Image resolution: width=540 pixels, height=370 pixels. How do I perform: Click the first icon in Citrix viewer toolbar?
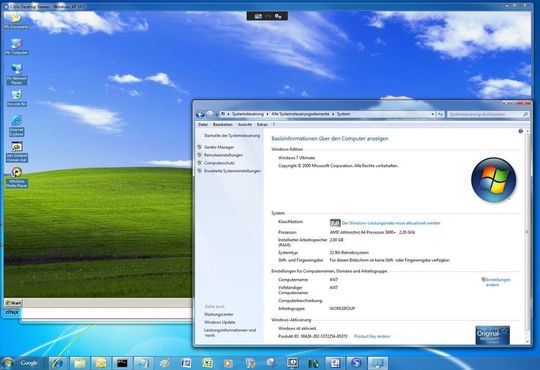[x=258, y=16]
